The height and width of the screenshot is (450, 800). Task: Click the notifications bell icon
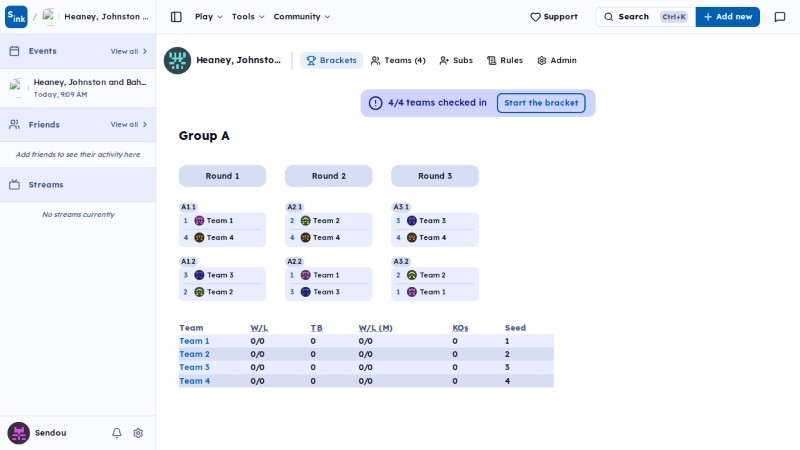pyautogui.click(x=117, y=433)
